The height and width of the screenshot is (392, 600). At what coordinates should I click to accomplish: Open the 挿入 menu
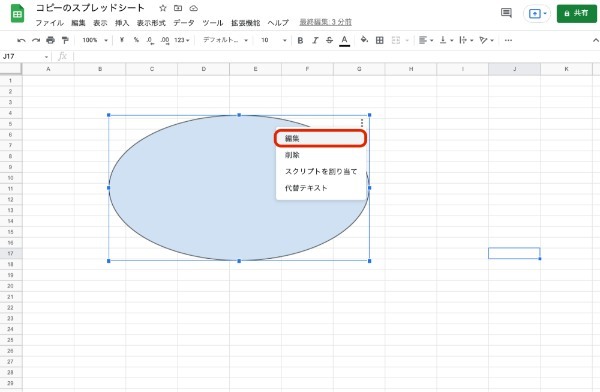[122, 23]
